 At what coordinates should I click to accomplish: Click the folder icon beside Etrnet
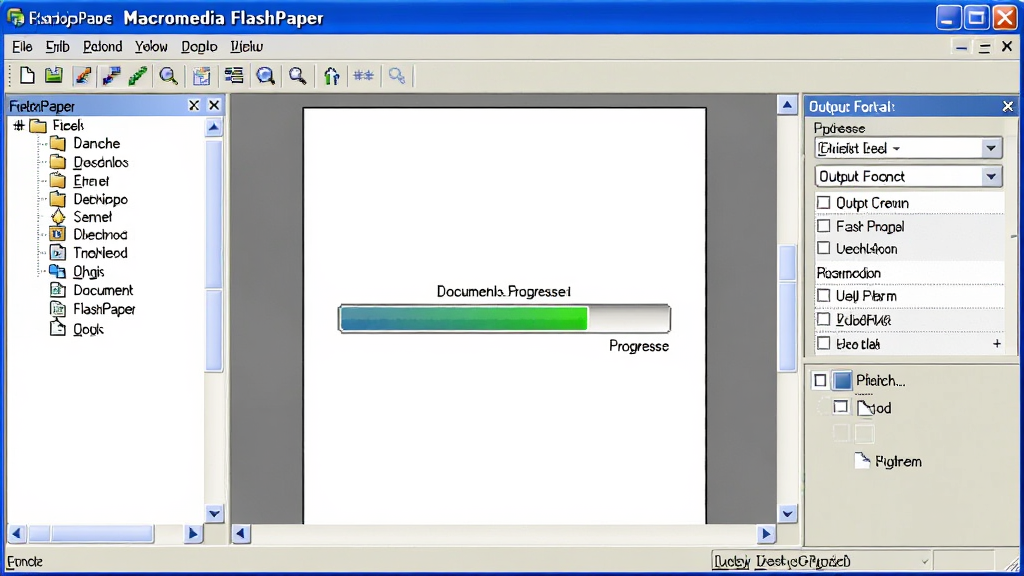(57, 180)
